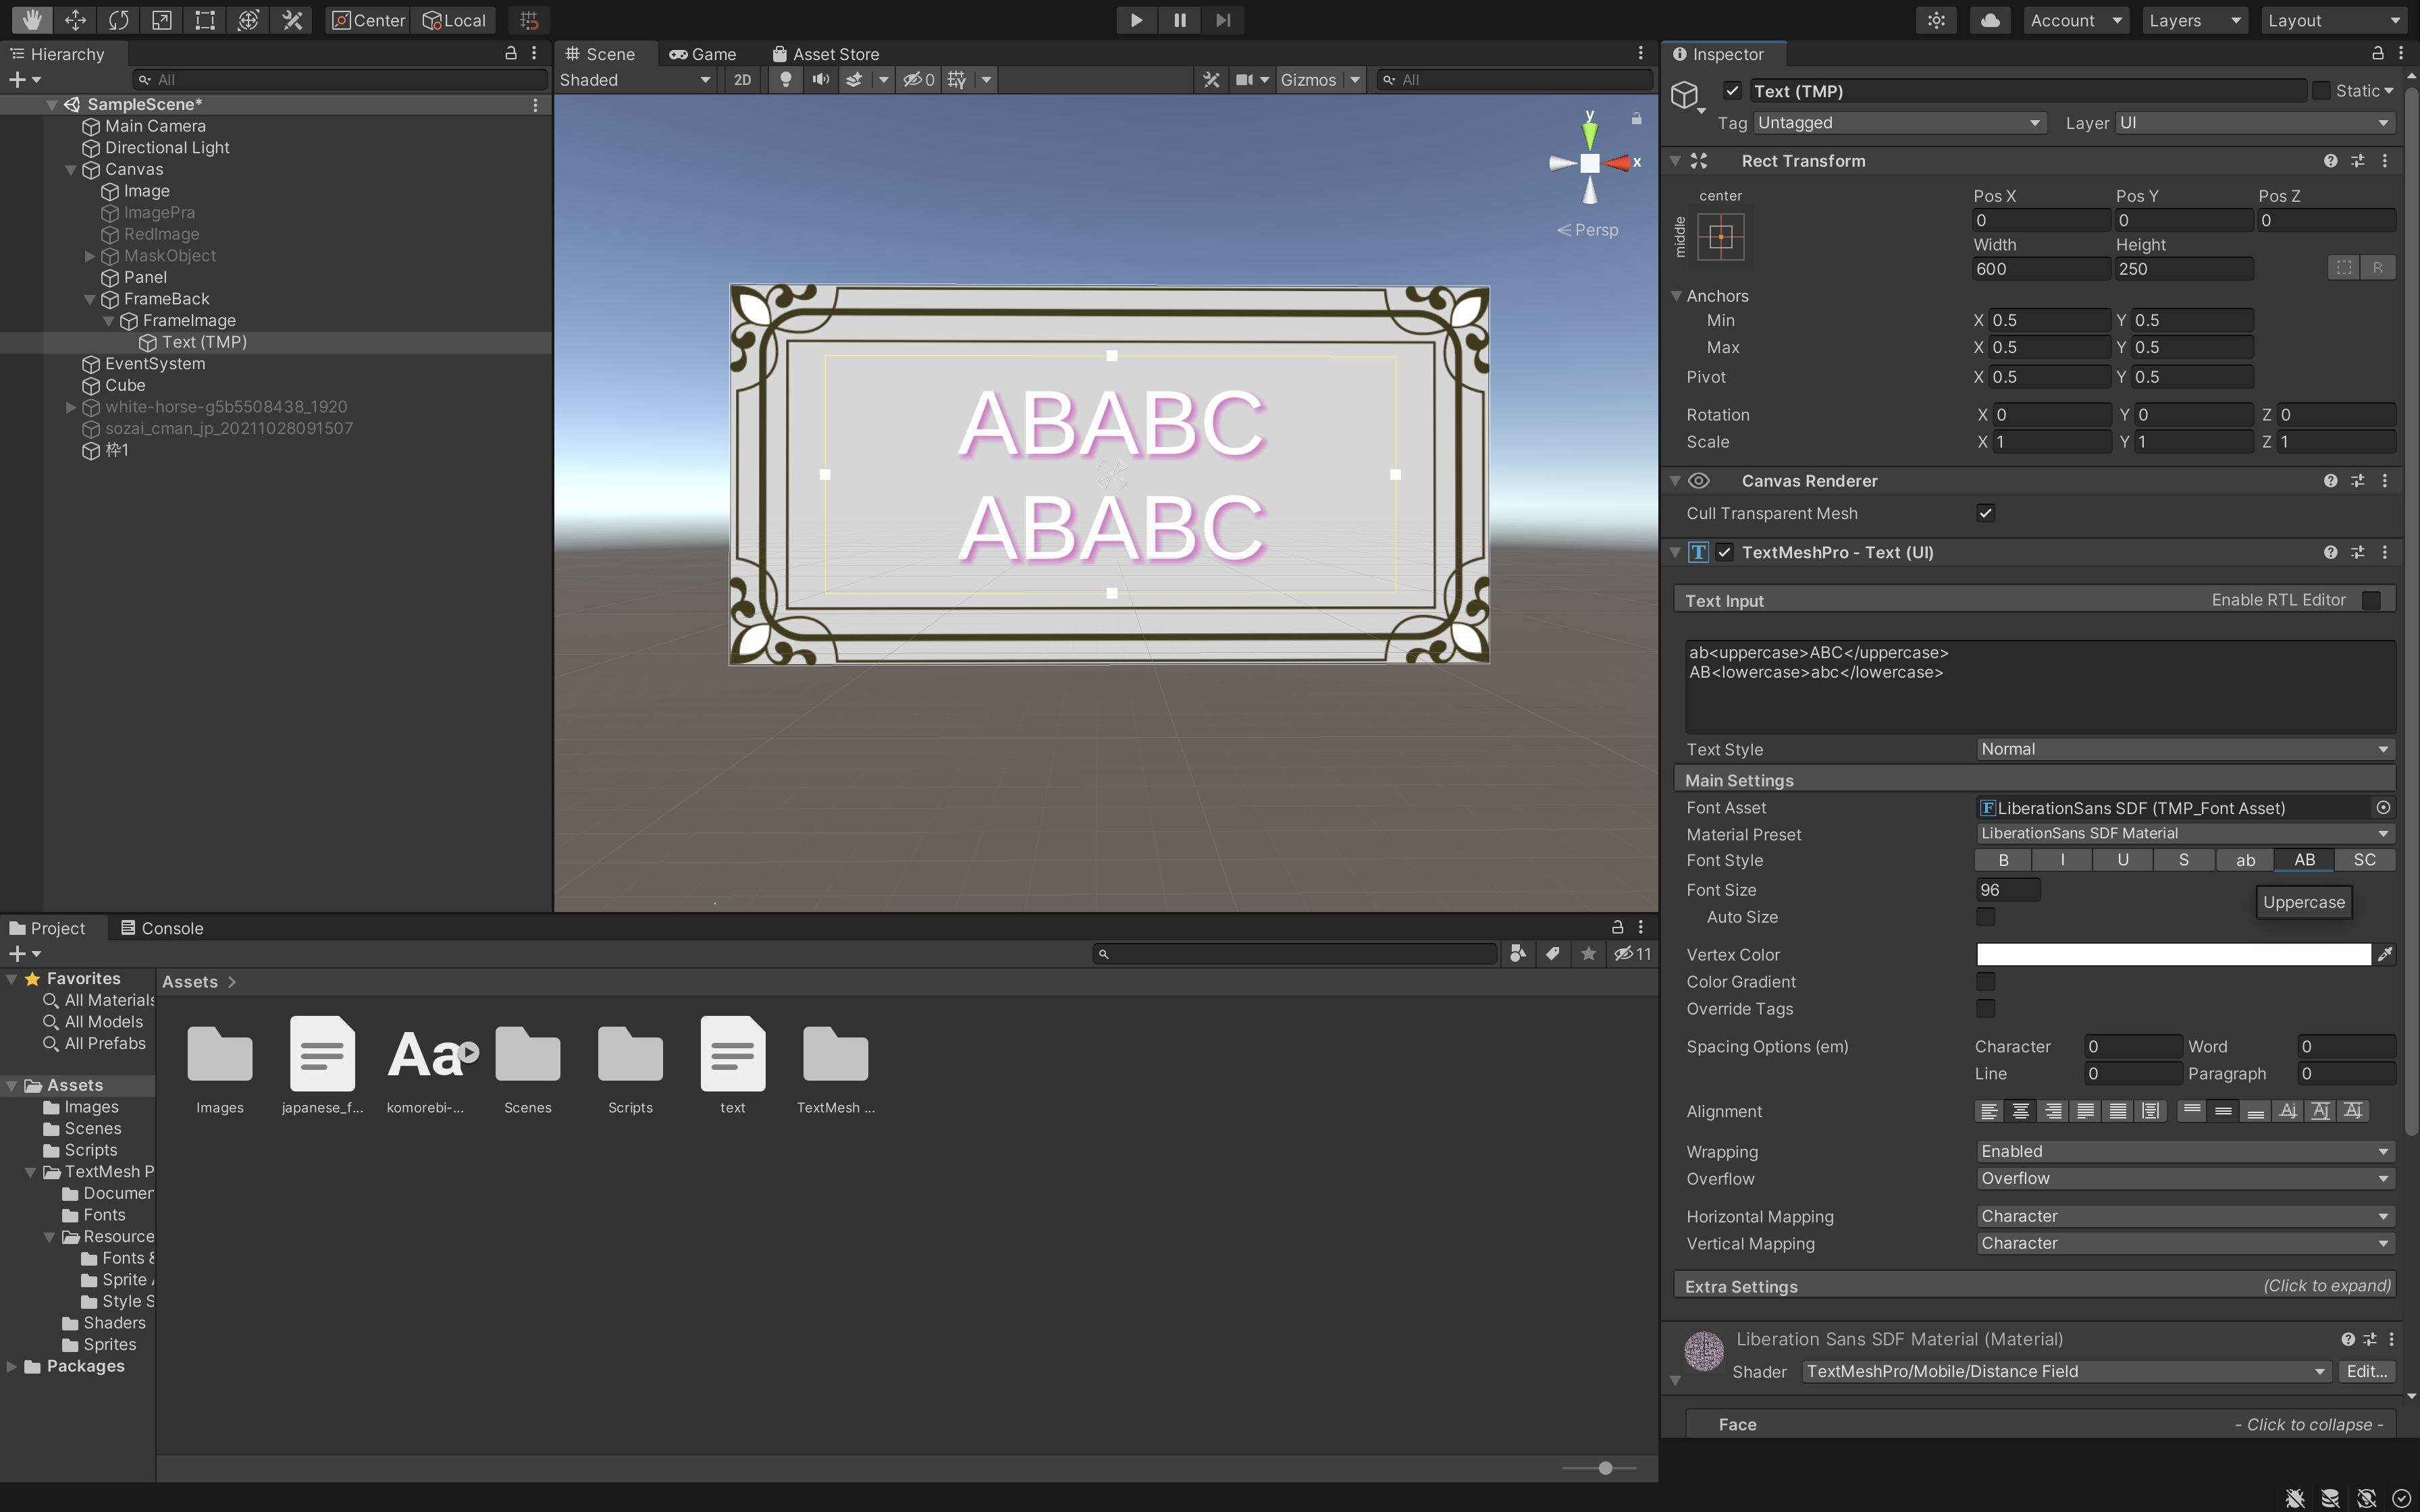Toggle scene audio speaker icon
This screenshot has width=2420, height=1512.
820,80
